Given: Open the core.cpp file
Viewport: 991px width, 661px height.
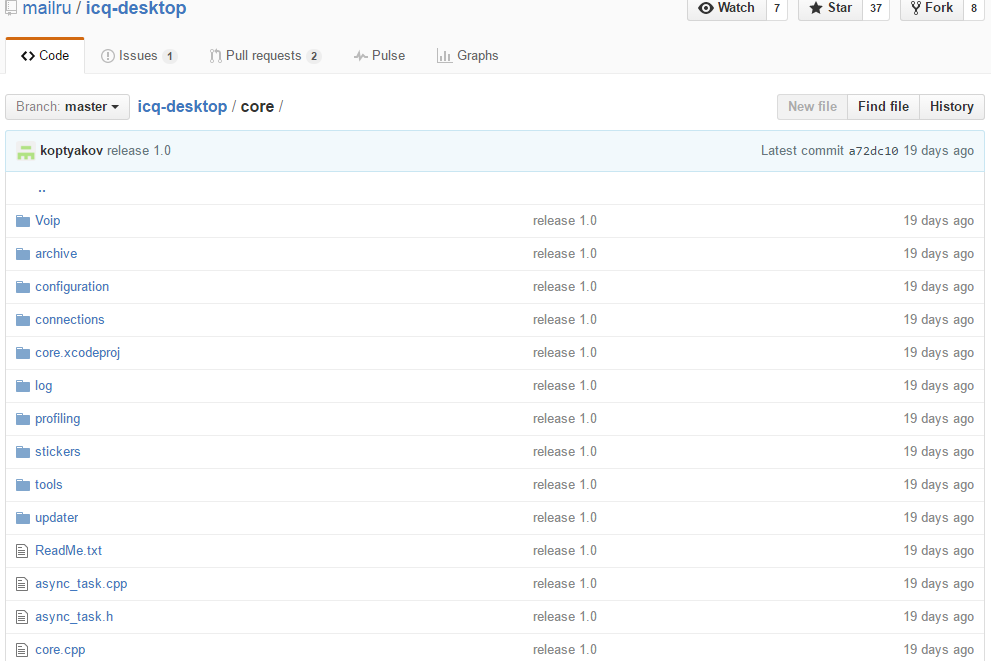Looking at the screenshot, I should (60, 650).
